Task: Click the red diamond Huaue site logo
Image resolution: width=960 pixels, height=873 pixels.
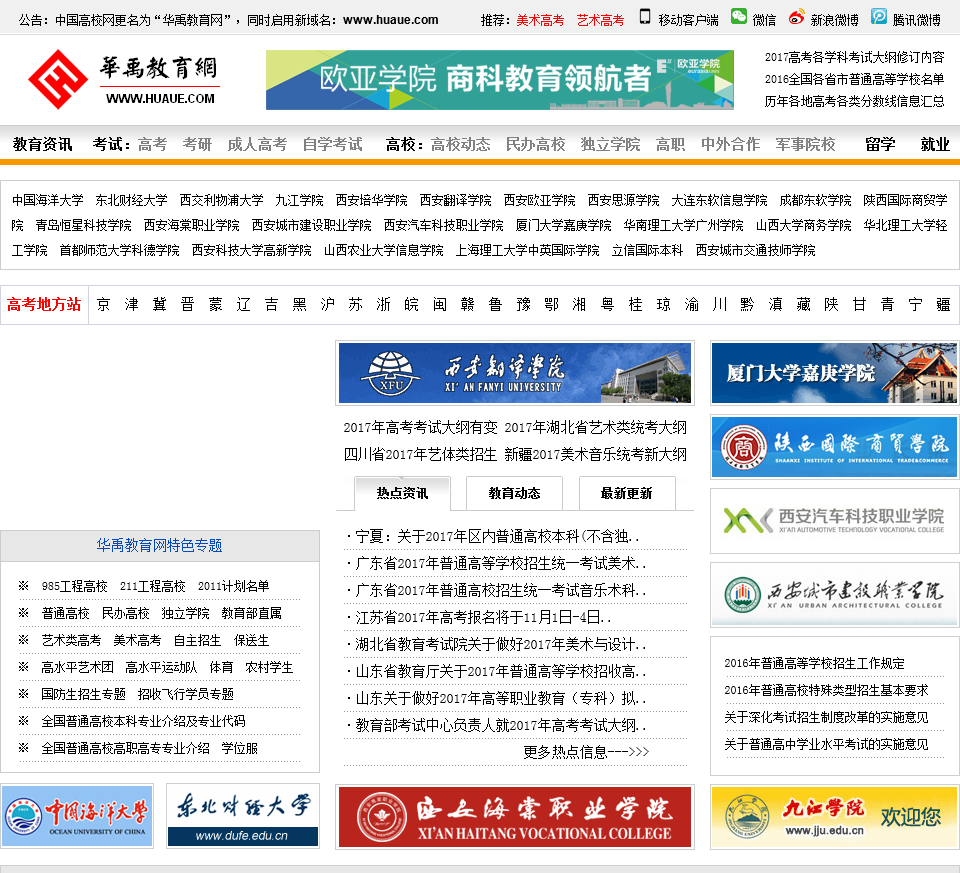Action: click(x=58, y=80)
